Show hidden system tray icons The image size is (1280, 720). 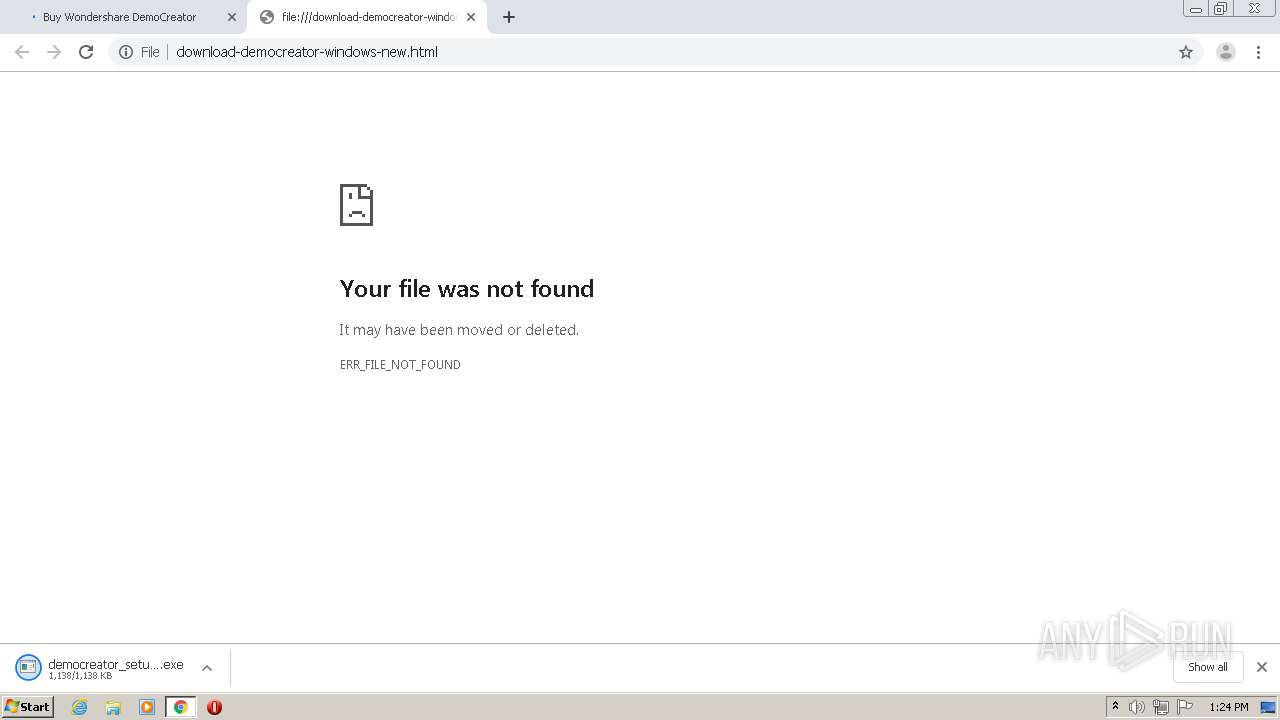click(x=1115, y=707)
